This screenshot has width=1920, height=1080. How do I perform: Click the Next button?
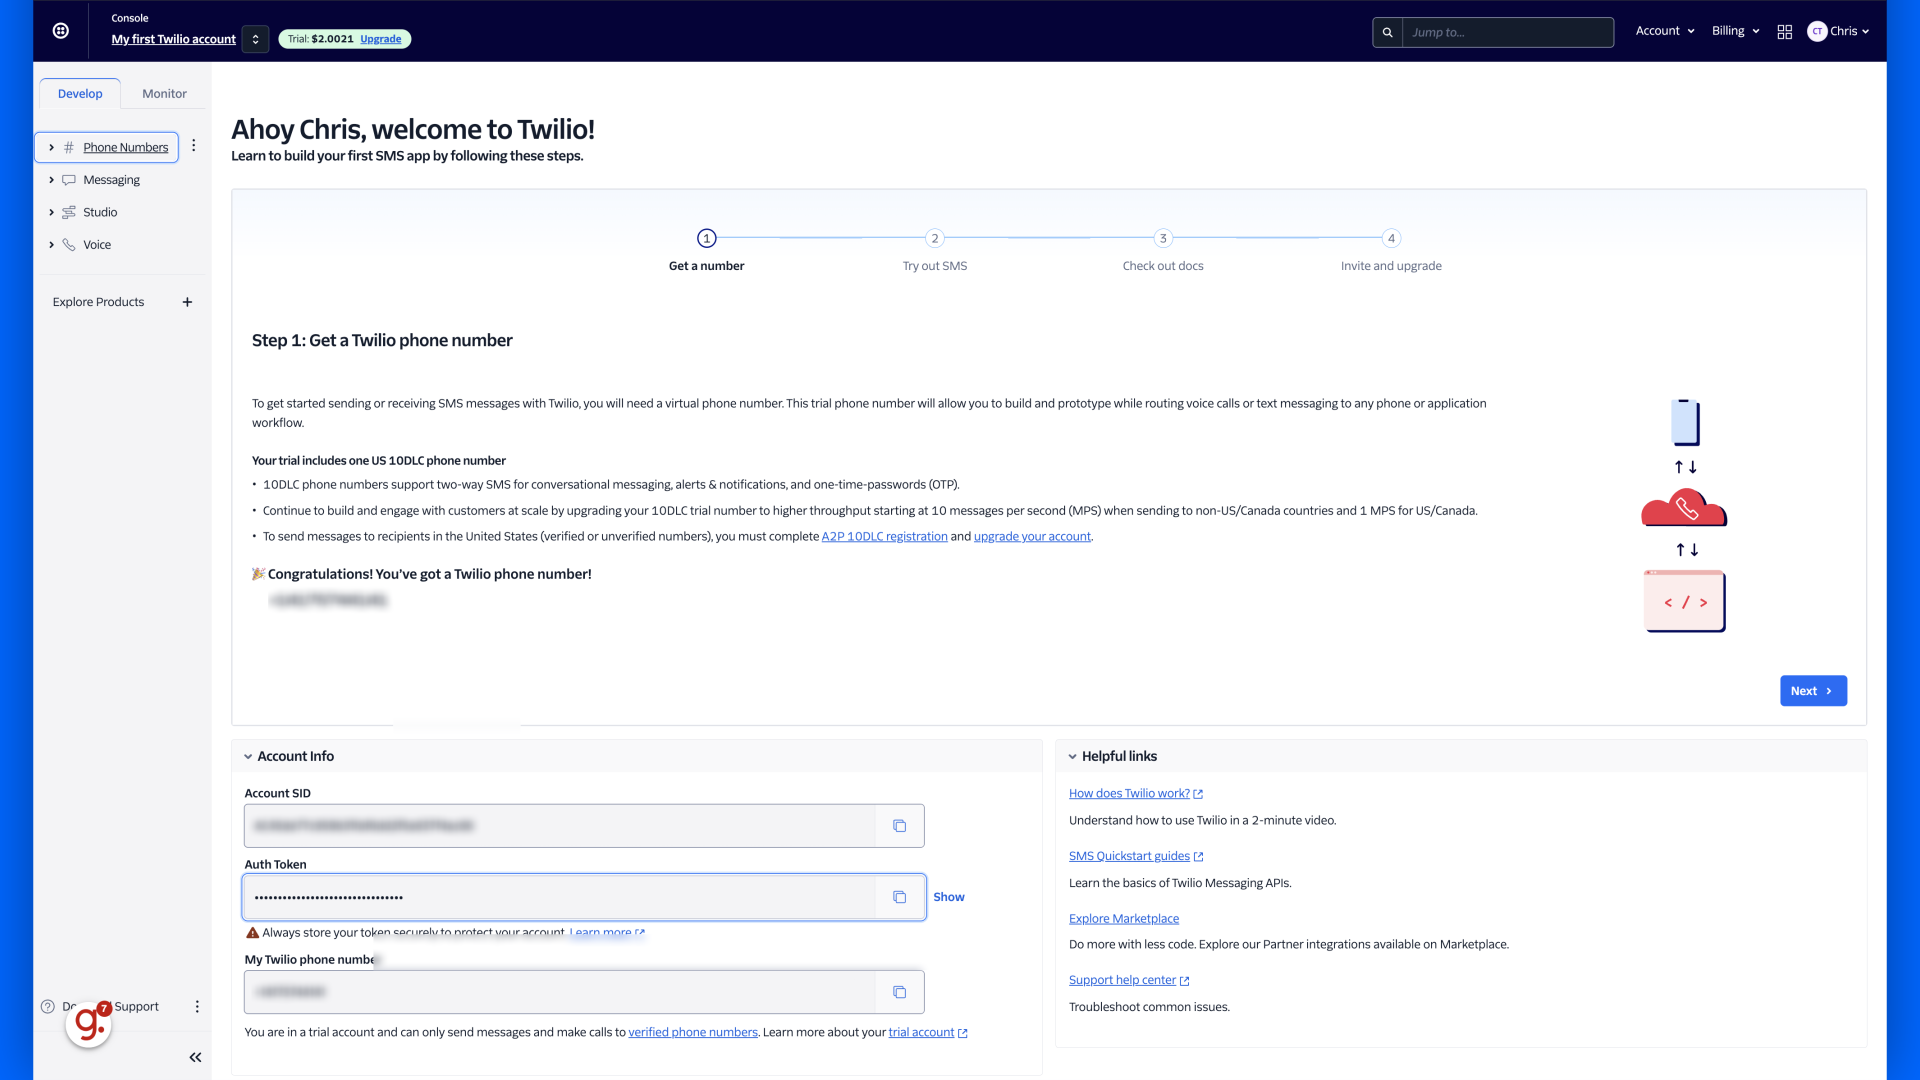pos(1813,691)
